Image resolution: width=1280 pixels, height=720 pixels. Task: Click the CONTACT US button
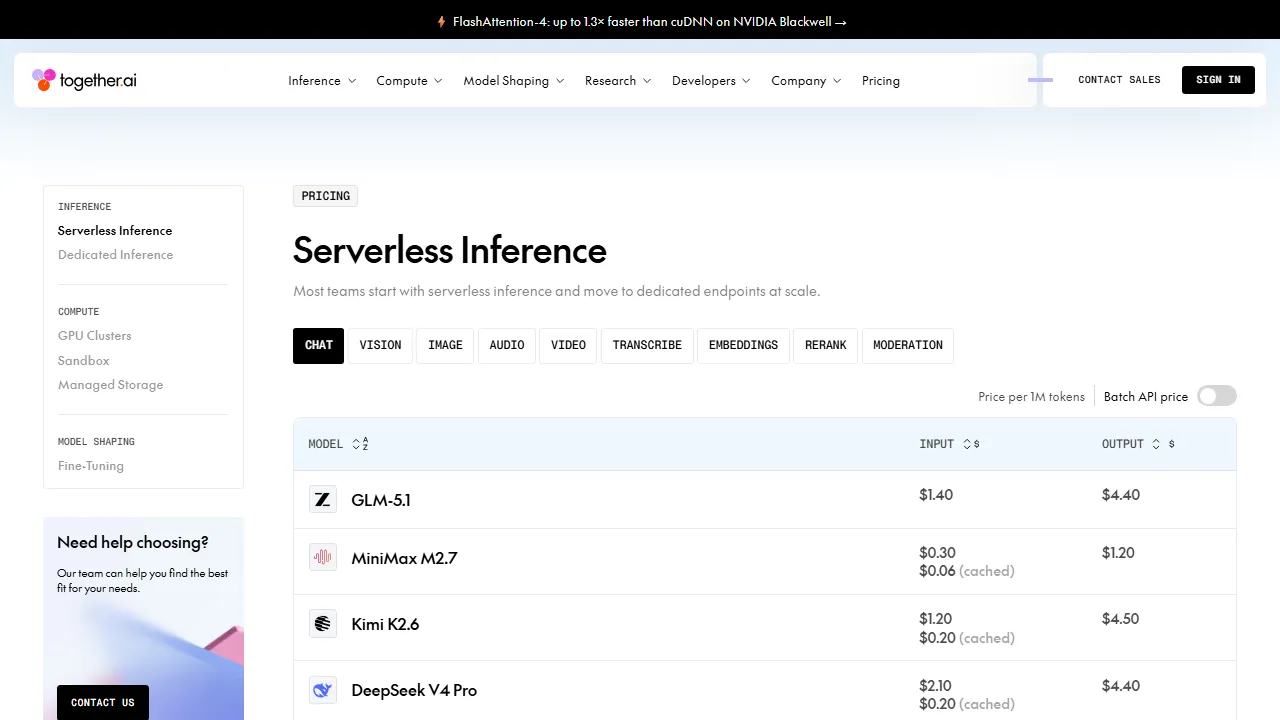click(103, 702)
